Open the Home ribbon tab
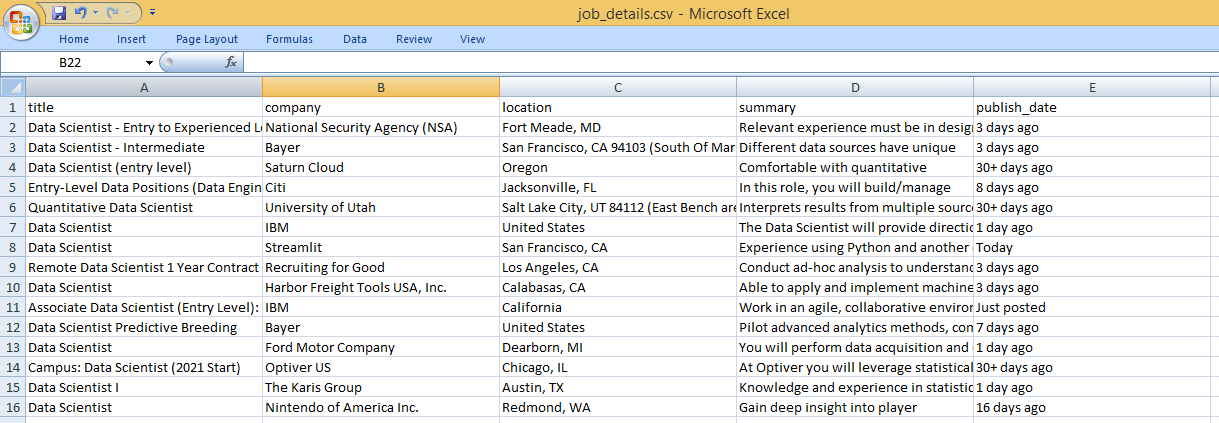 click(x=74, y=39)
